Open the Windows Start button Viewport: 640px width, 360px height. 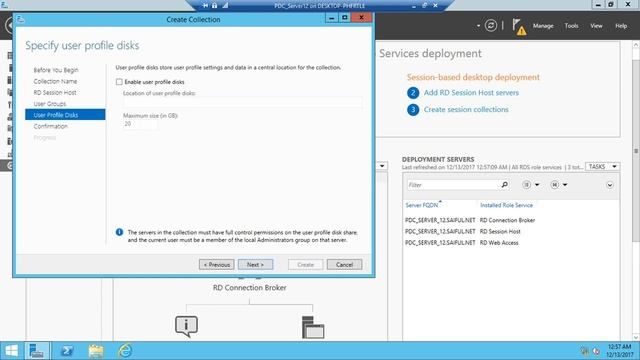tap(11, 351)
